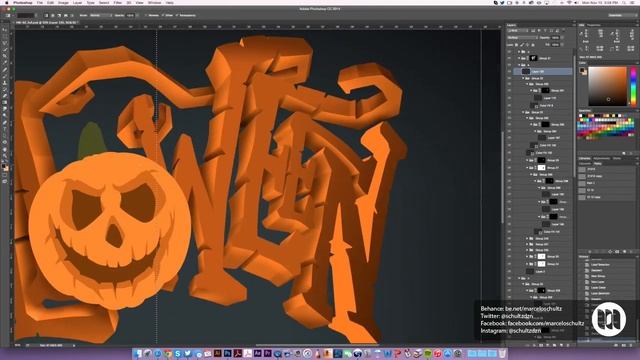The image size is (640, 360).
Task: Open the Layers filter Kind dropdown
Action: pos(518,31)
